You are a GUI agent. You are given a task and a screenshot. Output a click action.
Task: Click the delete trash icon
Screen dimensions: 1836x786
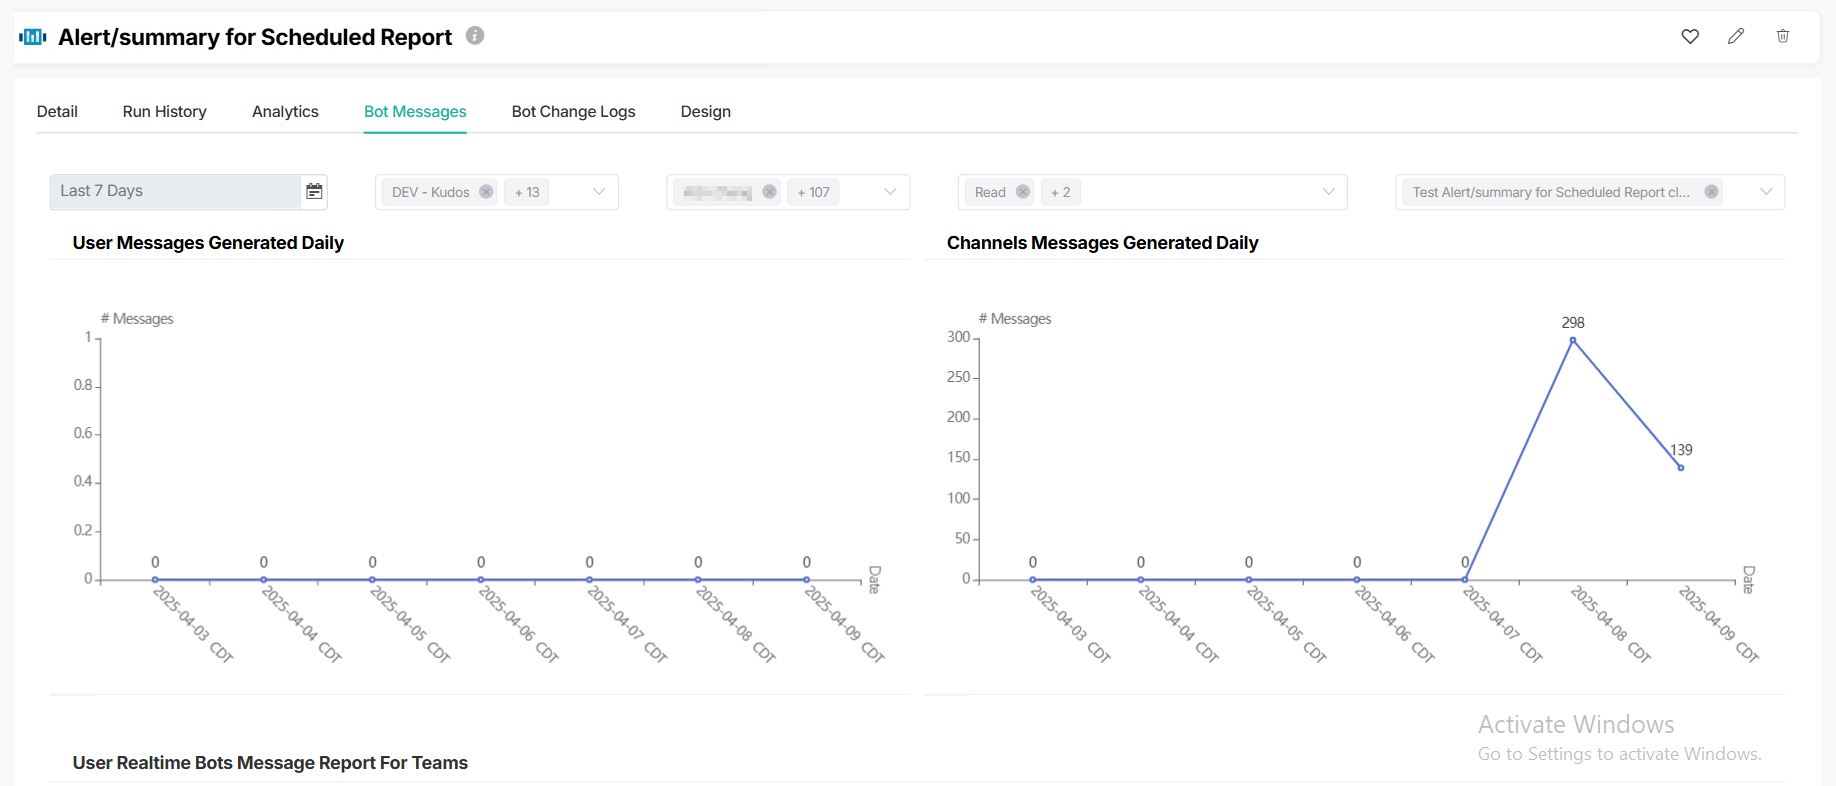1782,37
